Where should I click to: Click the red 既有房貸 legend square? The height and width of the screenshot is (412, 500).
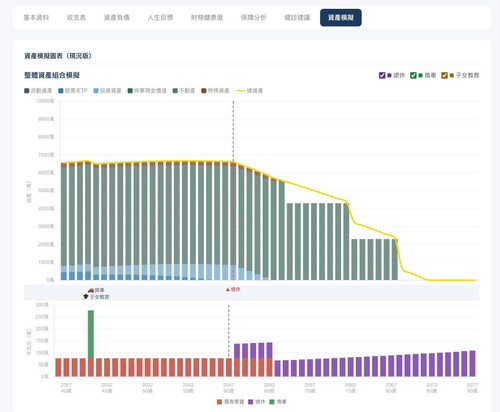(x=219, y=402)
